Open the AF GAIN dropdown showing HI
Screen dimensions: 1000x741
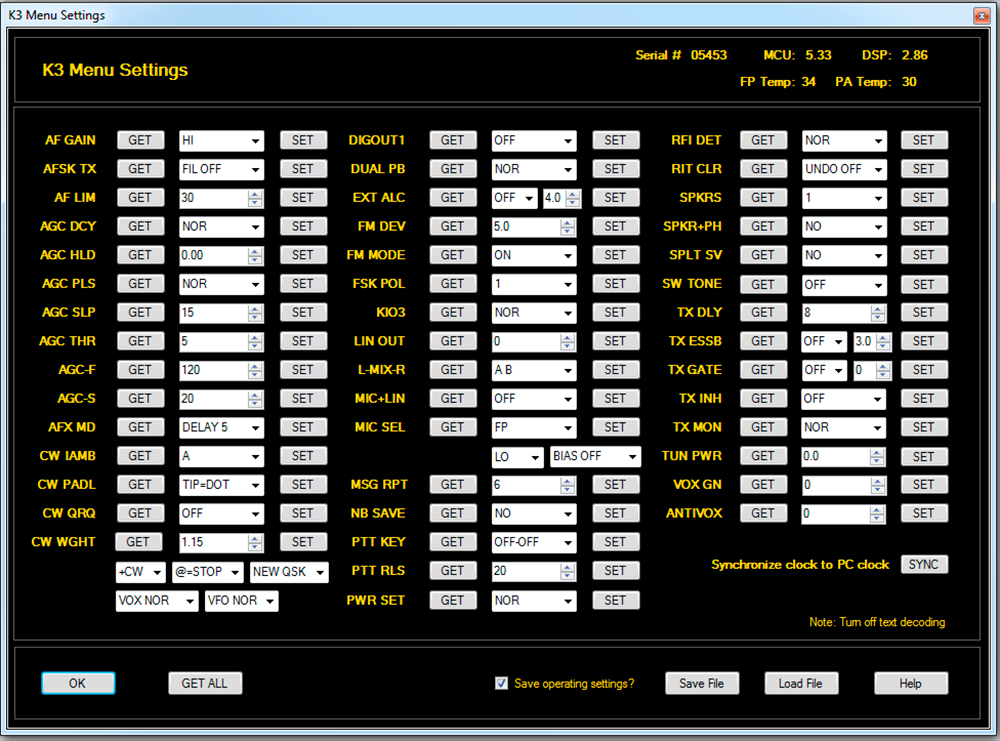coord(221,140)
